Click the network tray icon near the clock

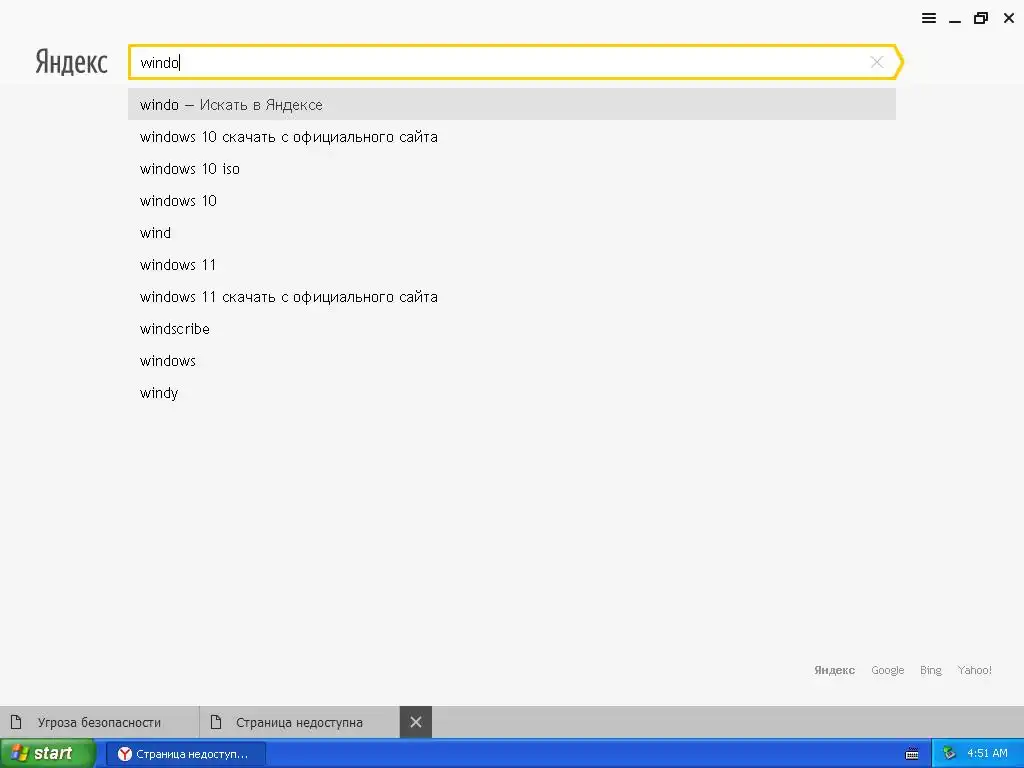coord(949,754)
